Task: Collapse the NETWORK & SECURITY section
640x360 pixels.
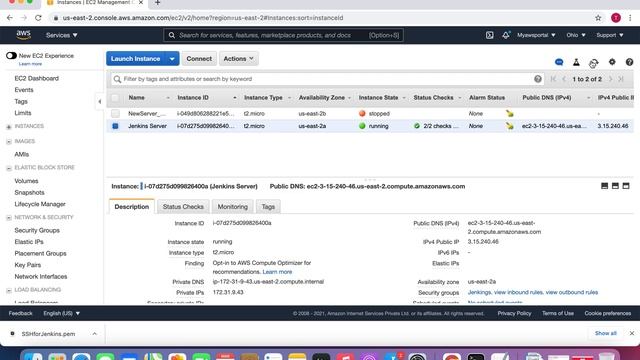Action: [9, 218]
